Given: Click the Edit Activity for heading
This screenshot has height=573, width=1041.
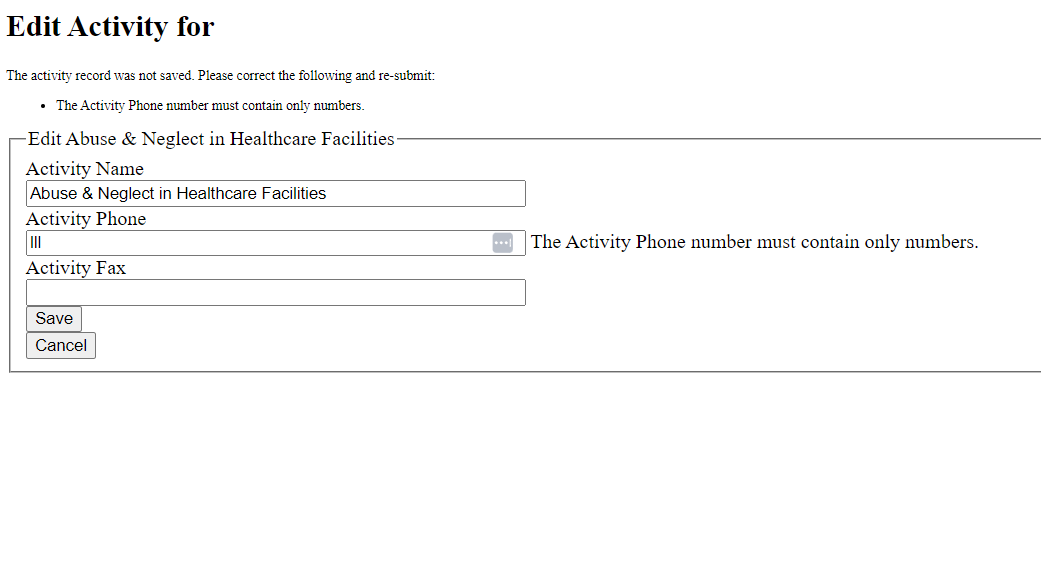Looking at the screenshot, I should [x=110, y=27].
